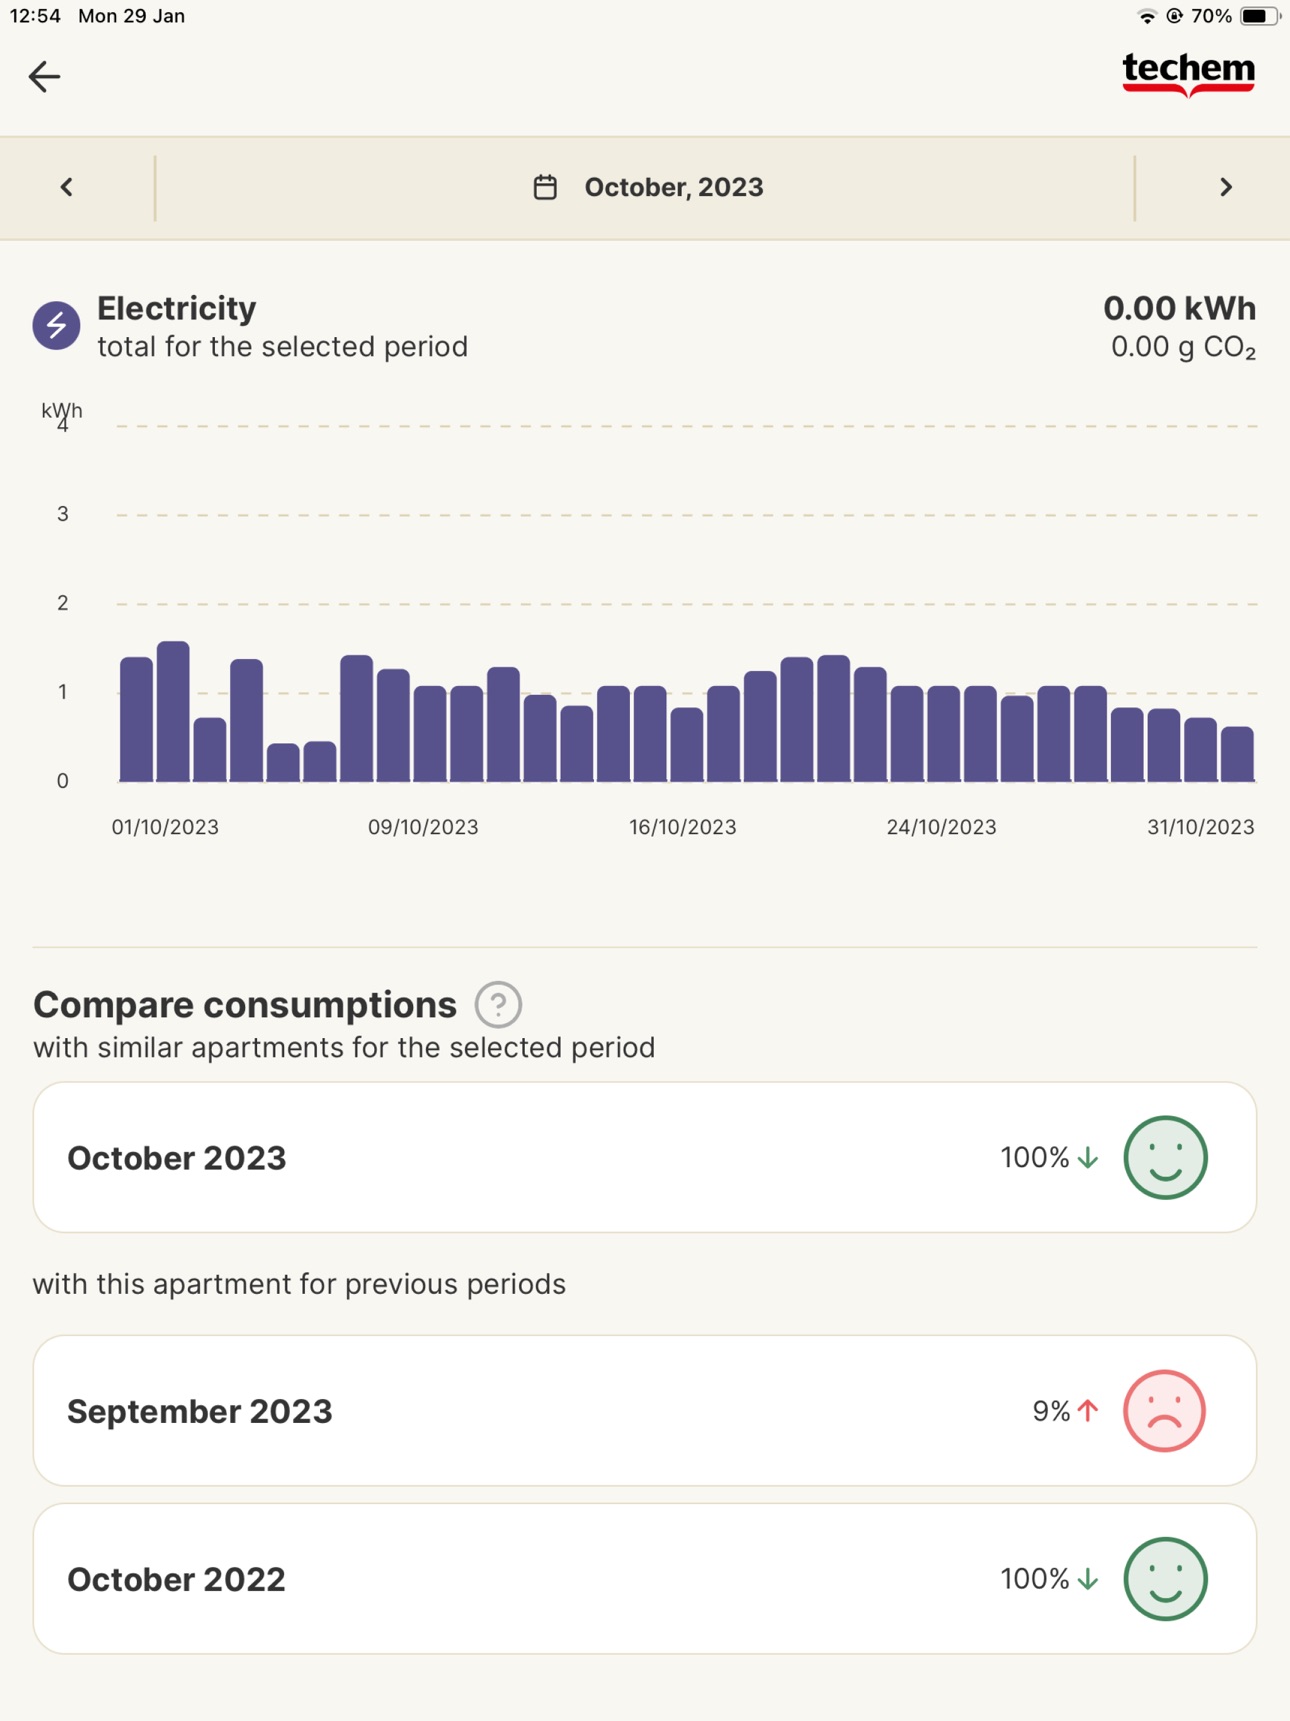Viewport: 1290px width, 1721px height.
Task: Select the October 2023 comparison card
Action: click(645, 1157)
